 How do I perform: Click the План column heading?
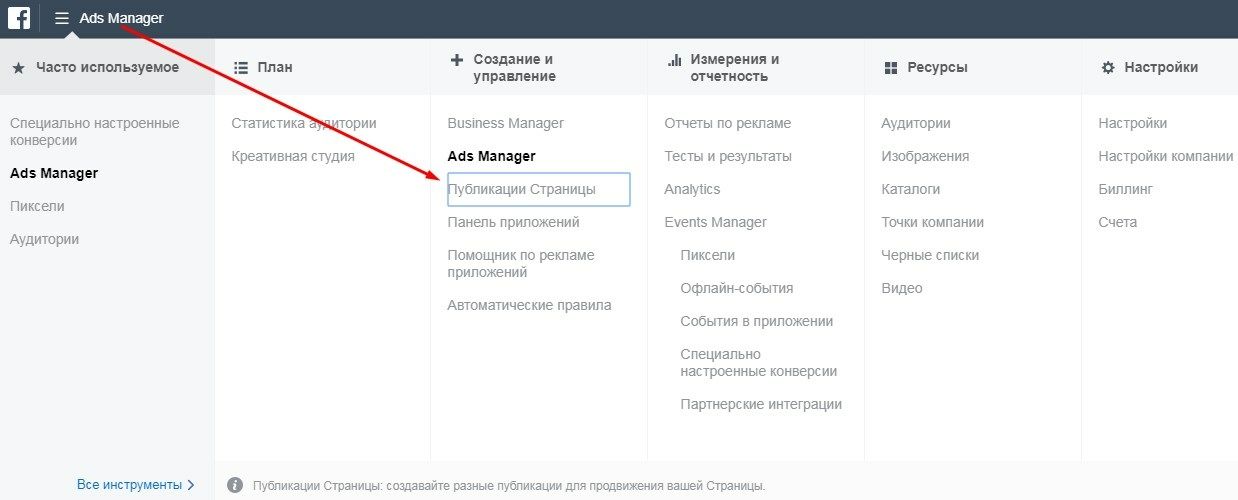coord(274,67)
